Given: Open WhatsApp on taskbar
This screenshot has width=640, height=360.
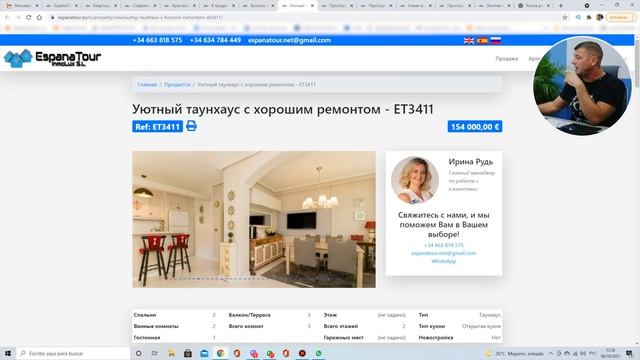Looking at the screenshot, I should coord(318,353).
